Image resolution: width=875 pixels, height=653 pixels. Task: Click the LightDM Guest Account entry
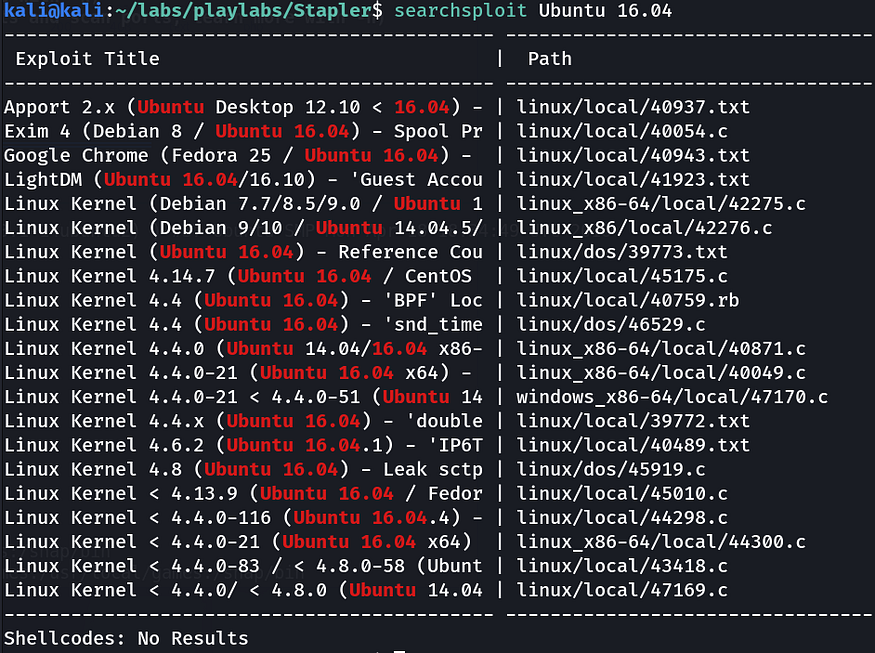pyautogui.click(x=243, y=180)
